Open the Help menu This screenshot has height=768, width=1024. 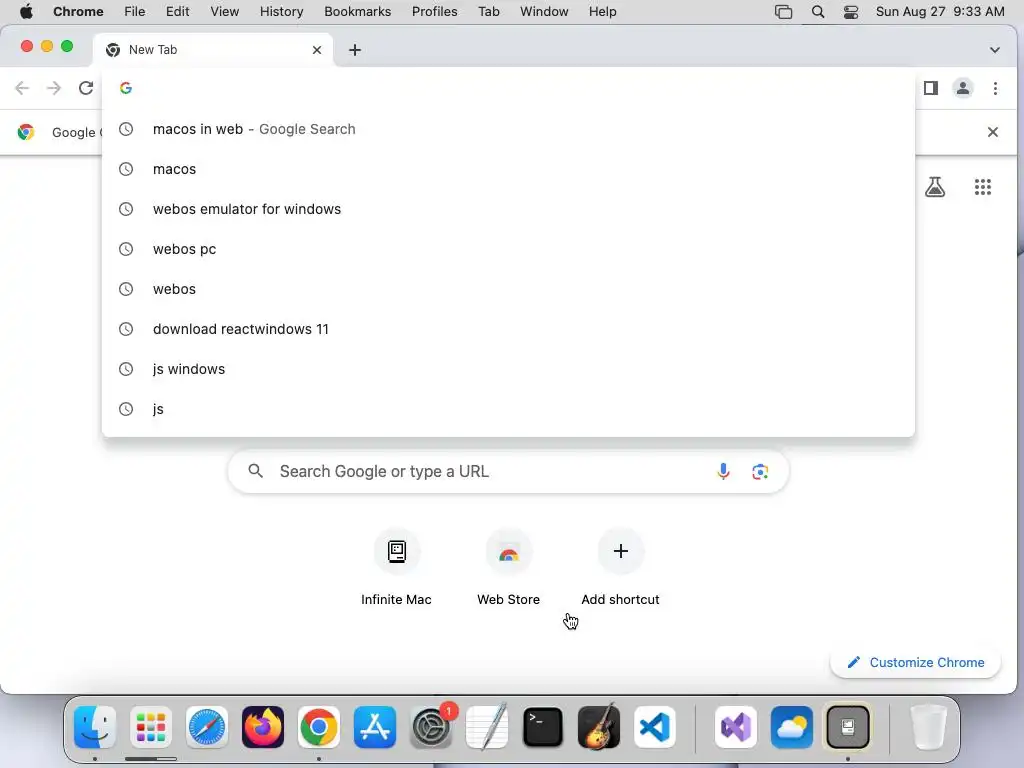point(602,12)
